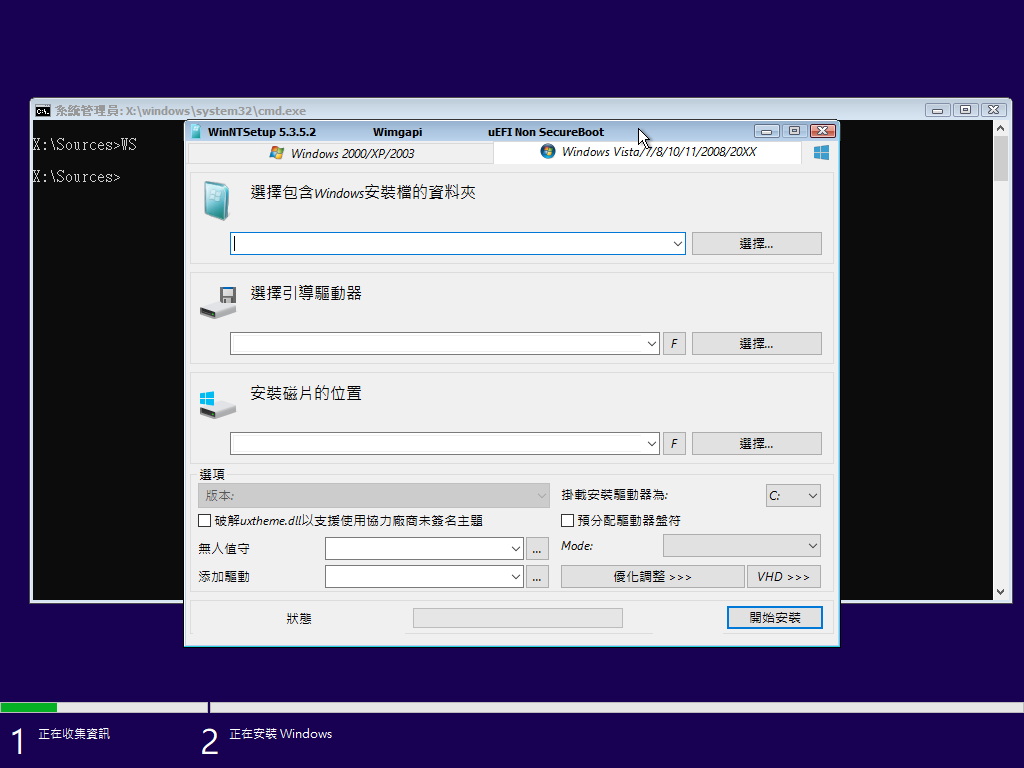This screenshot has width=1024, height=768.
Task: Click the 正在安裝 Windows step label
Action: tap(281, 734)
